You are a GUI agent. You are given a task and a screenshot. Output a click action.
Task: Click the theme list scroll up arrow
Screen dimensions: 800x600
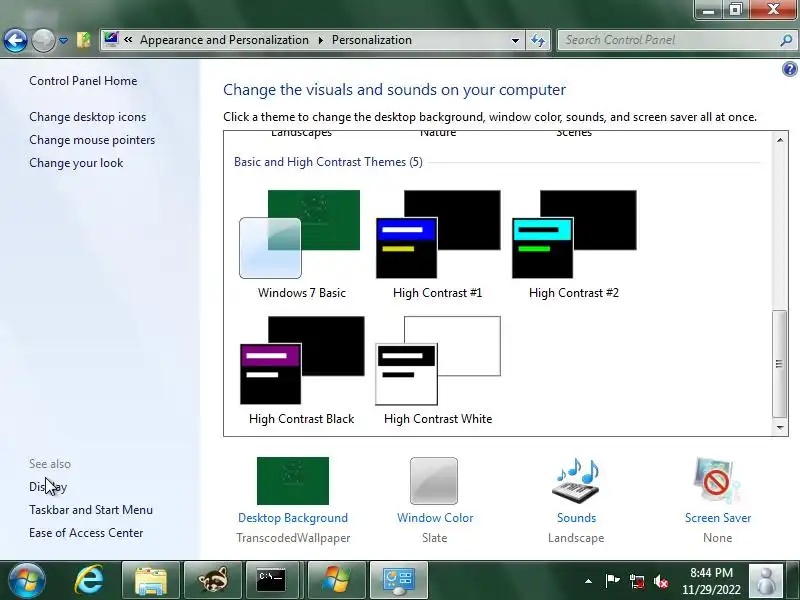click(780, 140)
